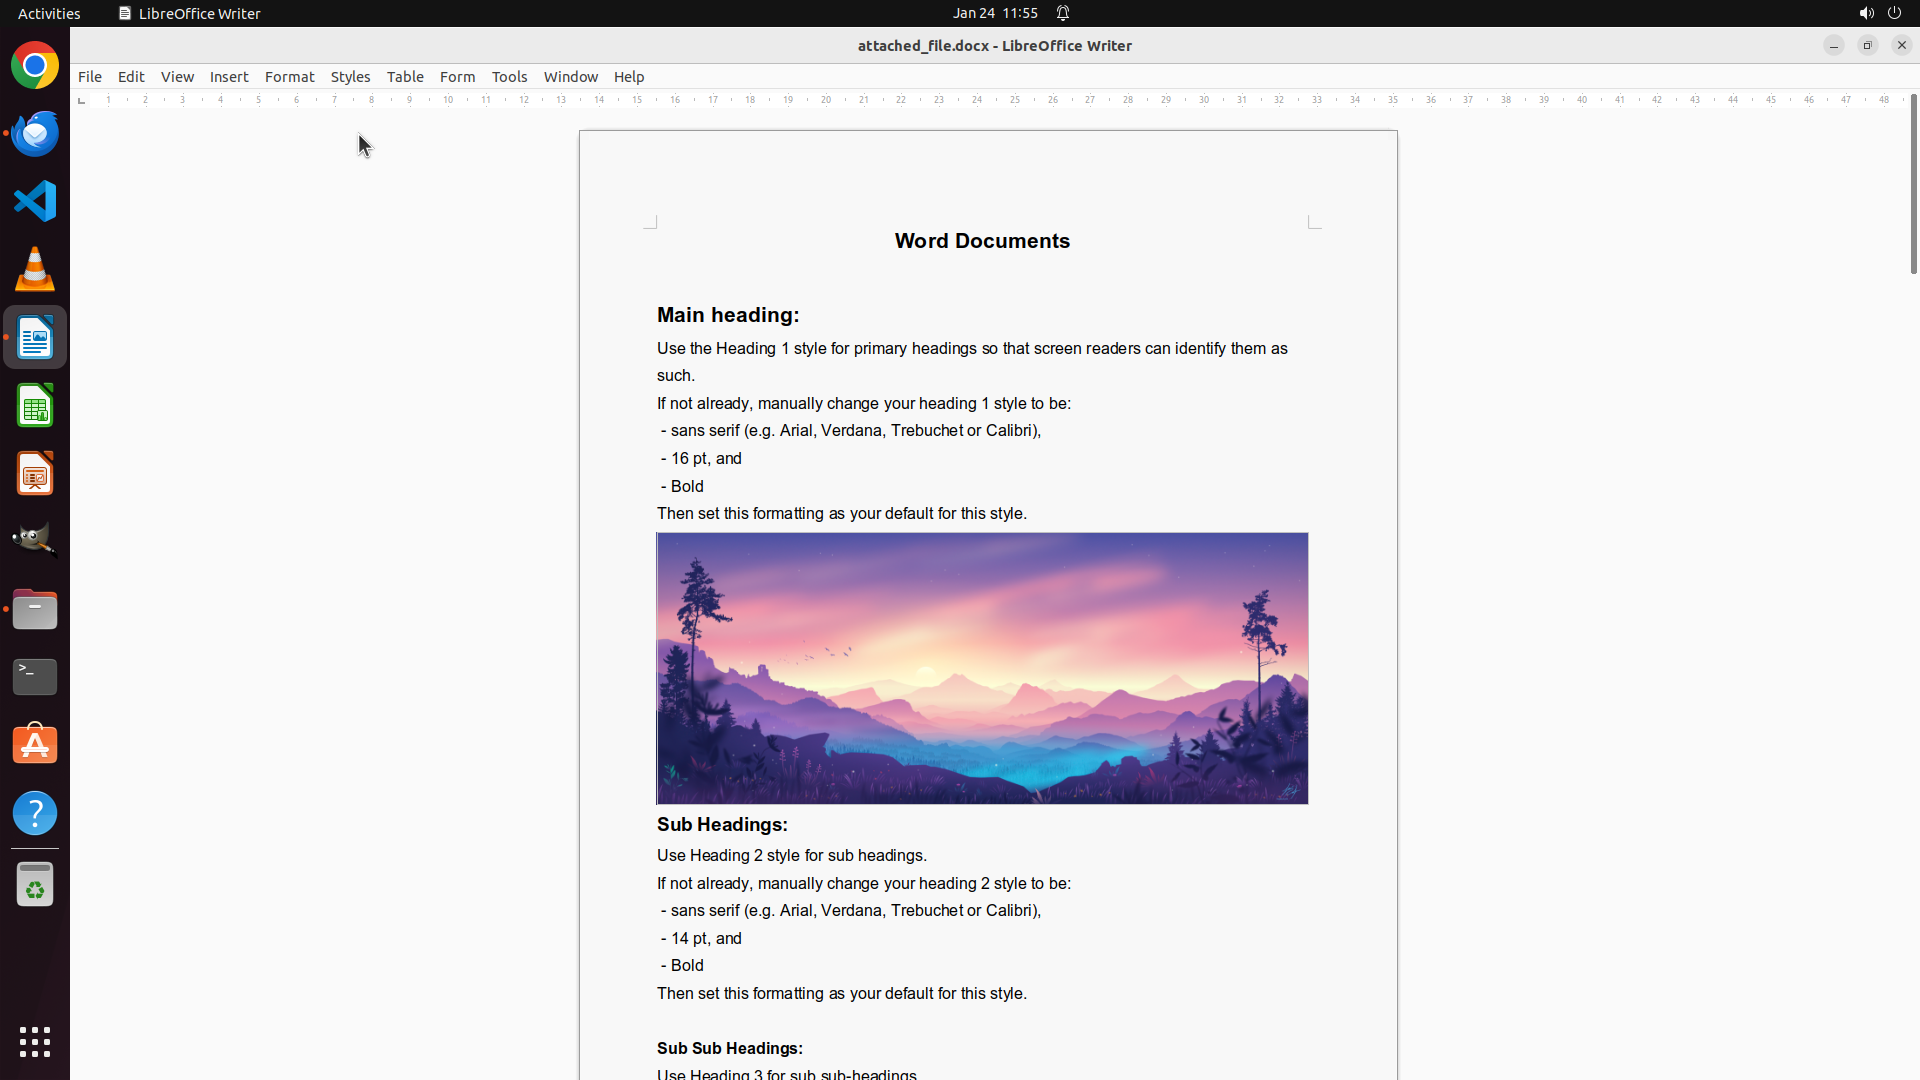Show all applications grid
The image size is (1920, 1080).
[x=35, y=1042]
